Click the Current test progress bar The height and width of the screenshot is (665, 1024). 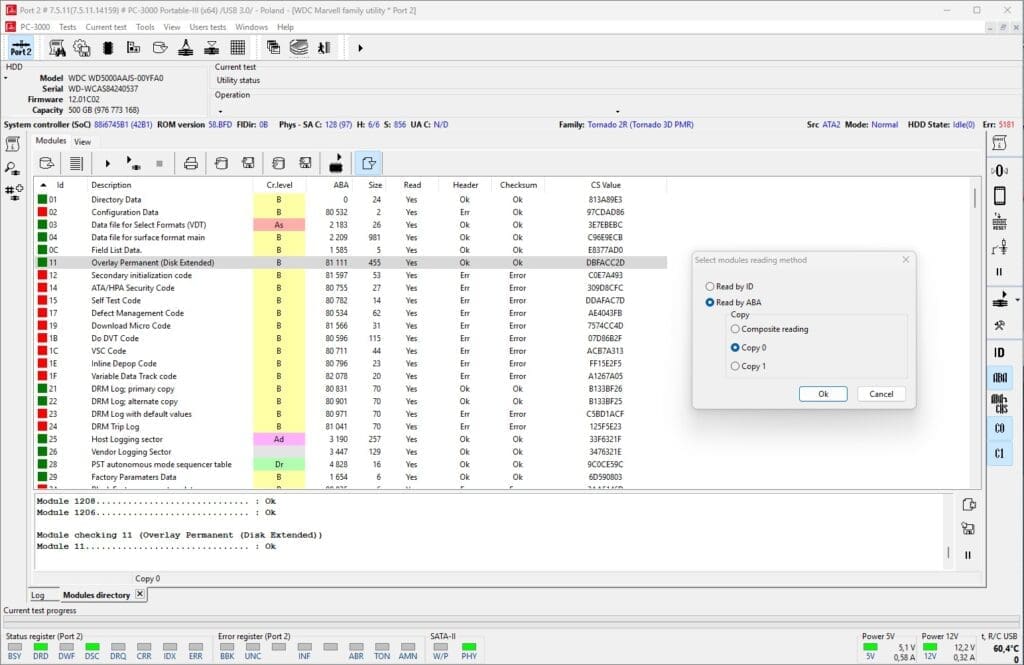[x=511, y=622]
